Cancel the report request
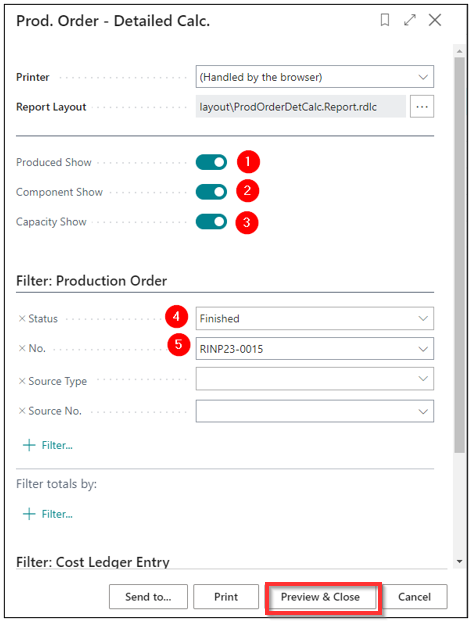The height and width of the screenshot is (623, 473). tap(414, 597)
